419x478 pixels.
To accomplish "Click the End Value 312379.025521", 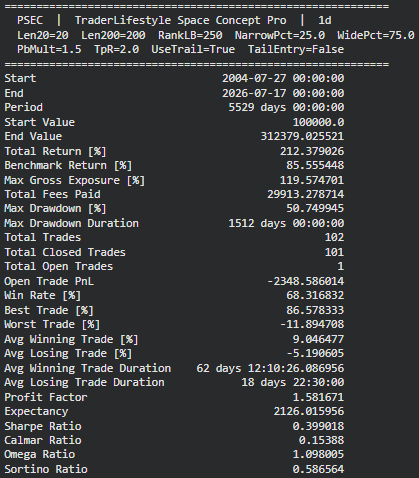I will point(302,136).
